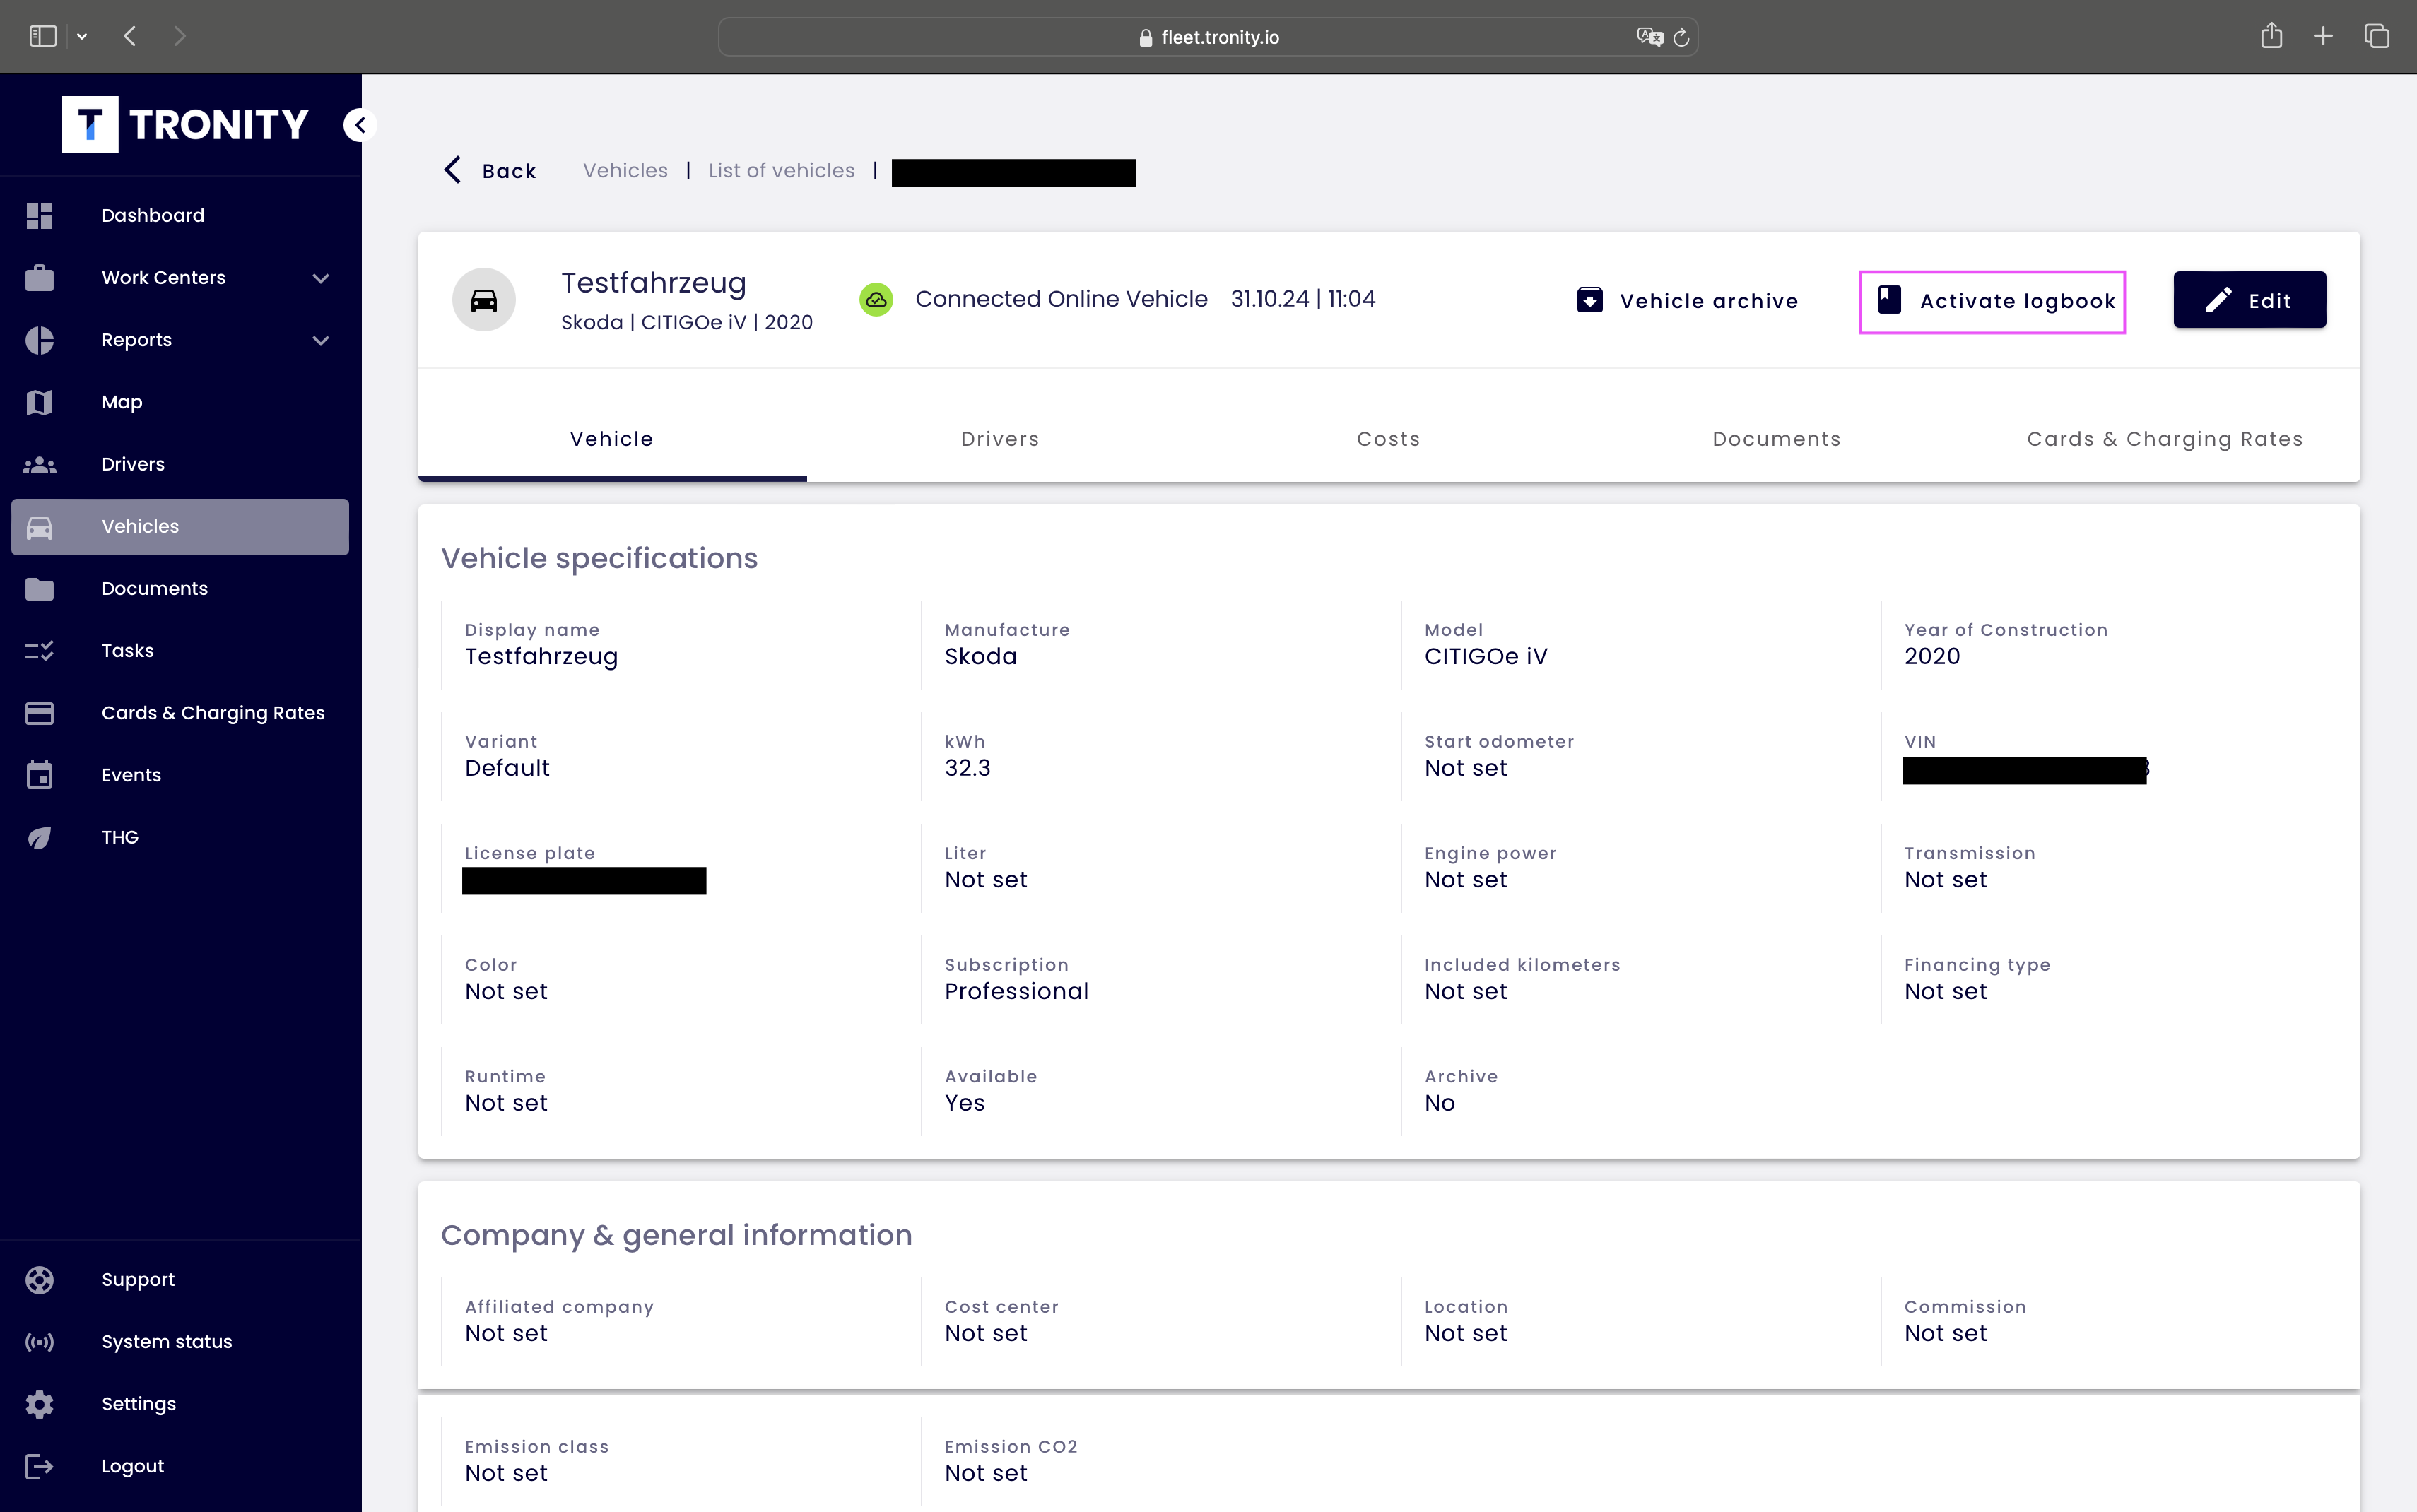Click the Events calendar icon
This screenshot has width=2417, height=1512.
tap(39, 775)
